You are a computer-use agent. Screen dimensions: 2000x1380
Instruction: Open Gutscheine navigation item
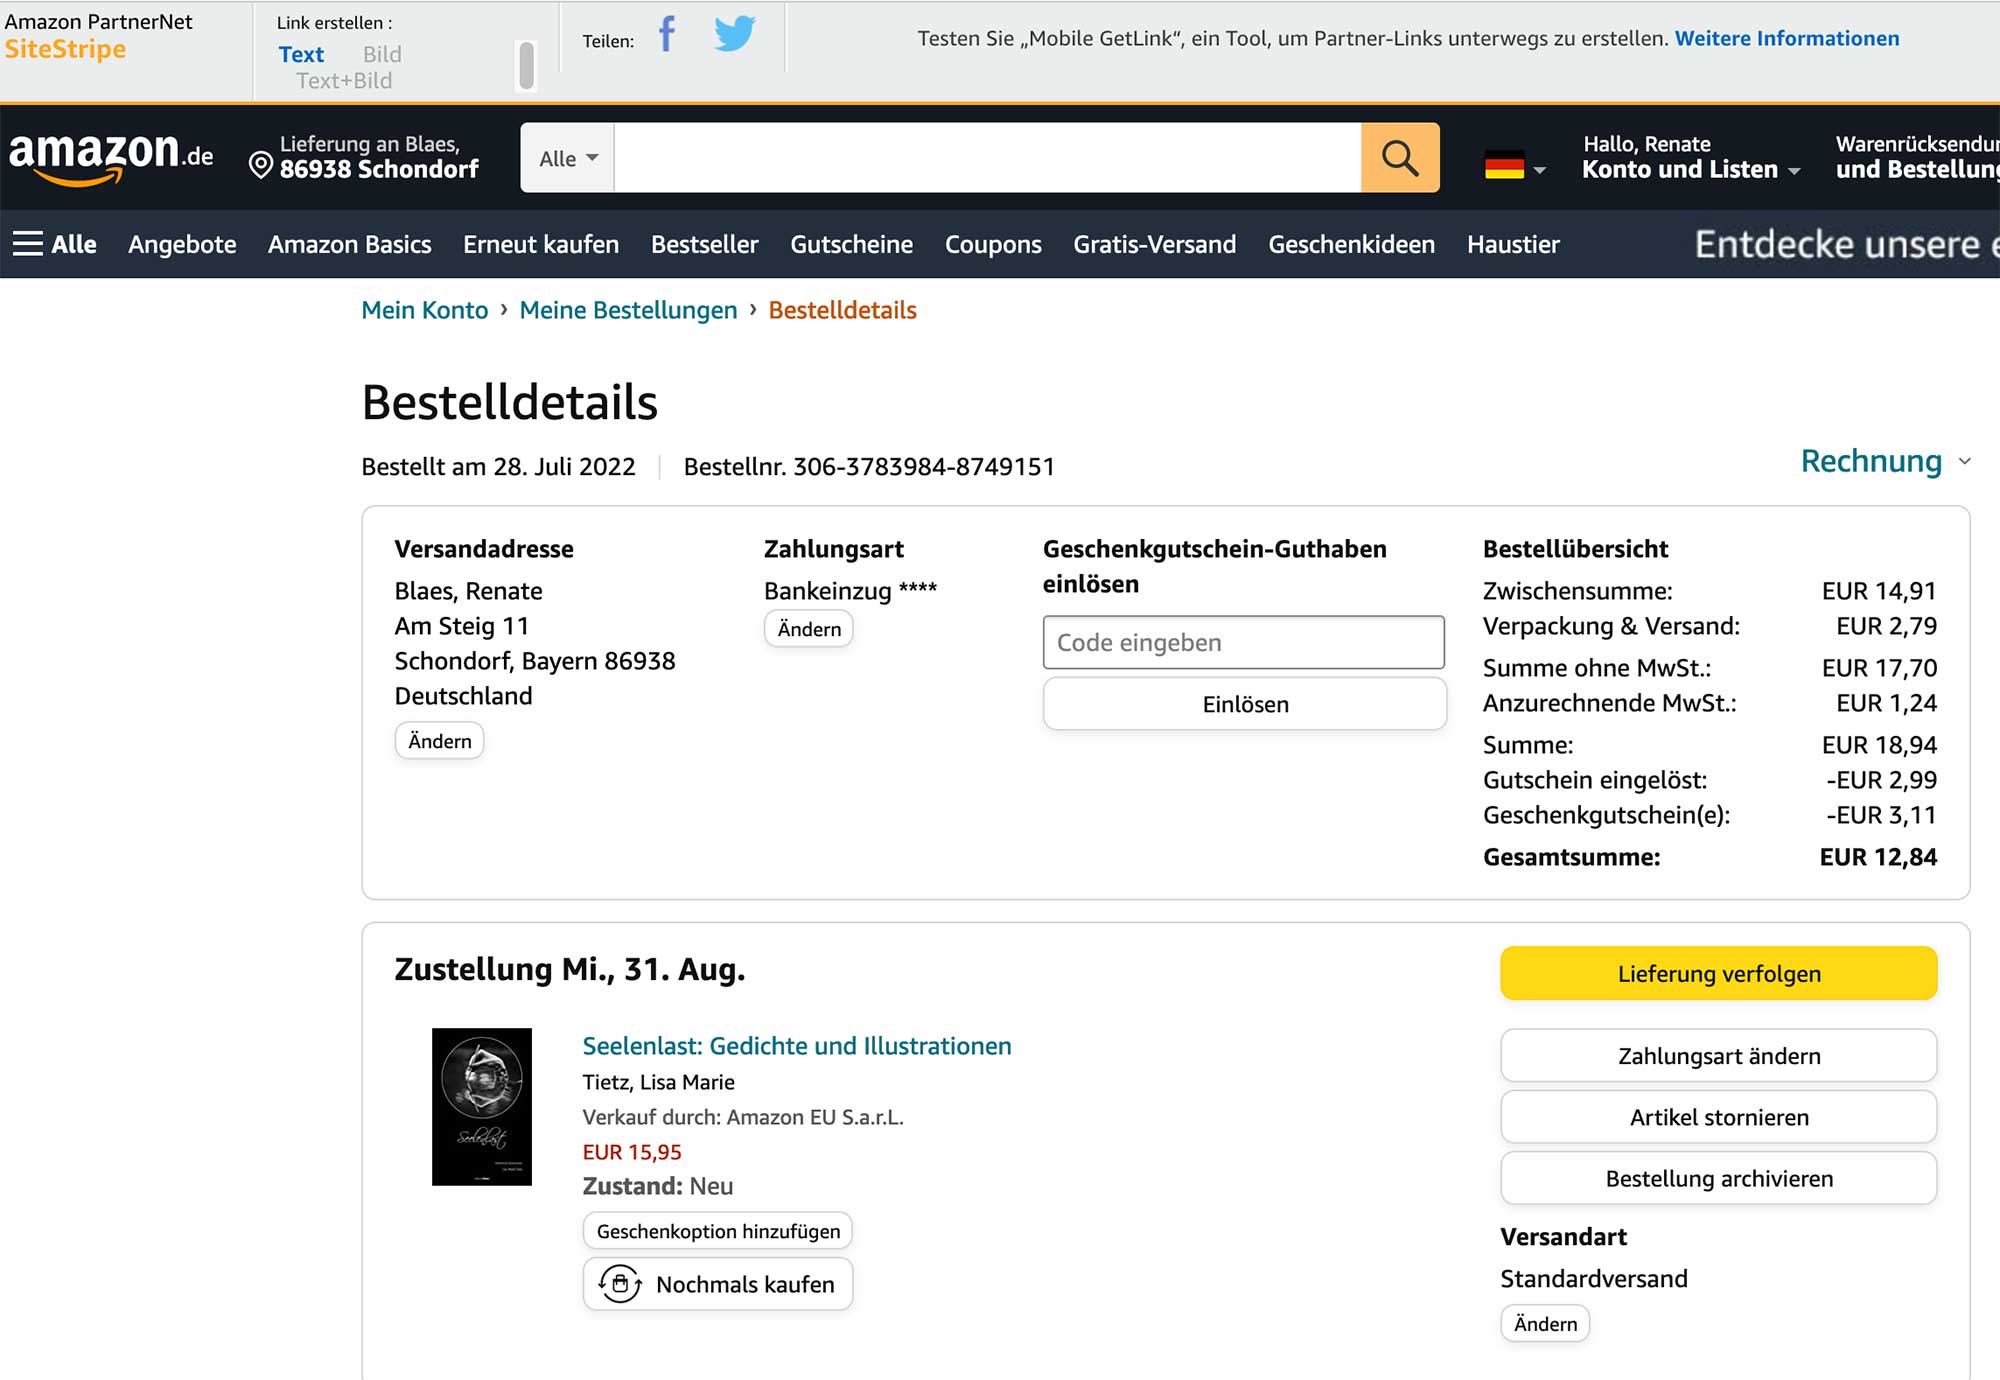pos(851,244)
